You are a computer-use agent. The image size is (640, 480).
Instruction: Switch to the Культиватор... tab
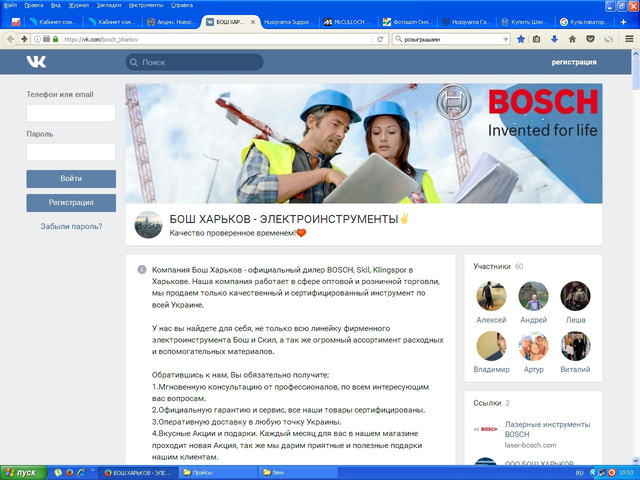coord(585,22)
